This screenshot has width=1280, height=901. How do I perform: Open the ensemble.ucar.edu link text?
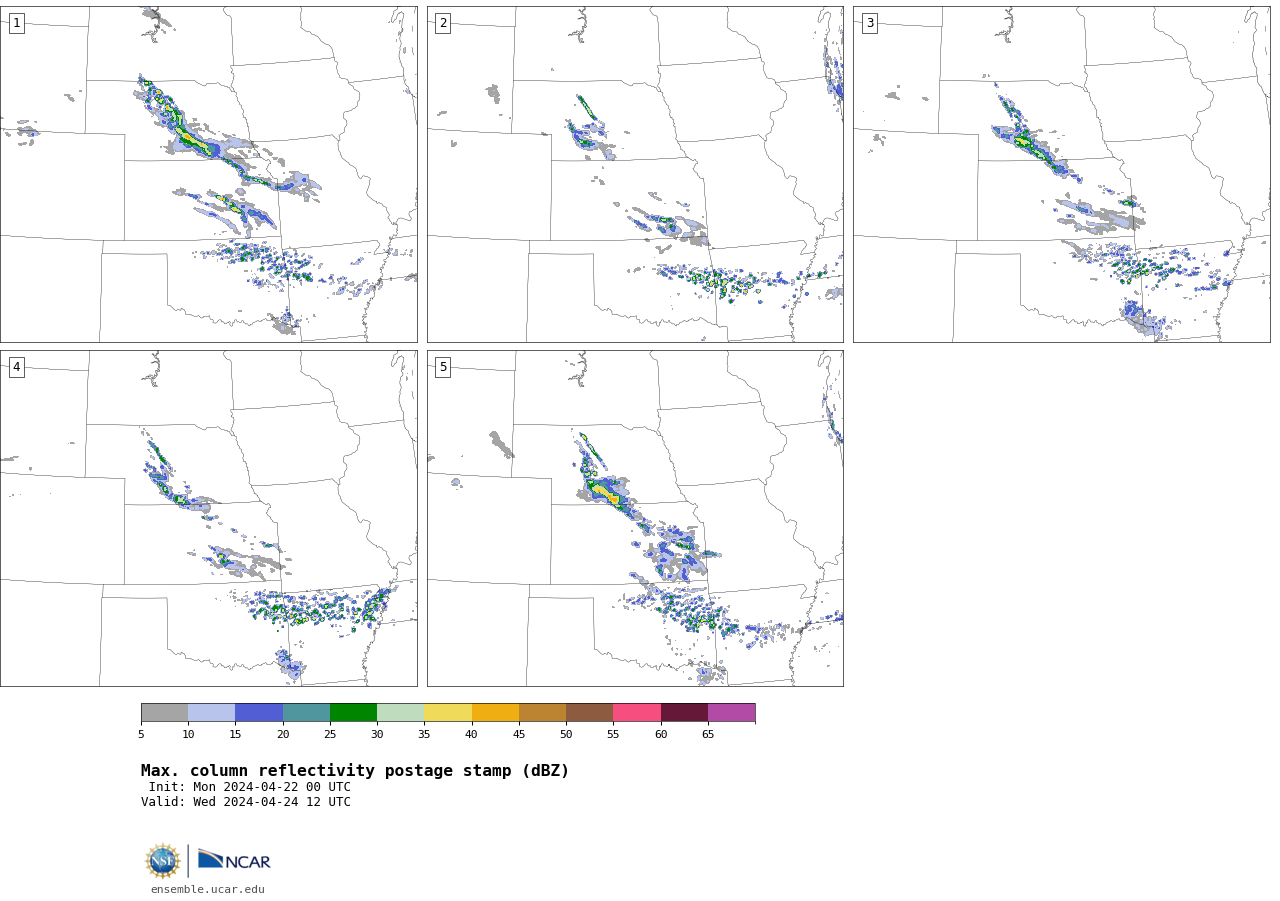[x=208, y=889]
